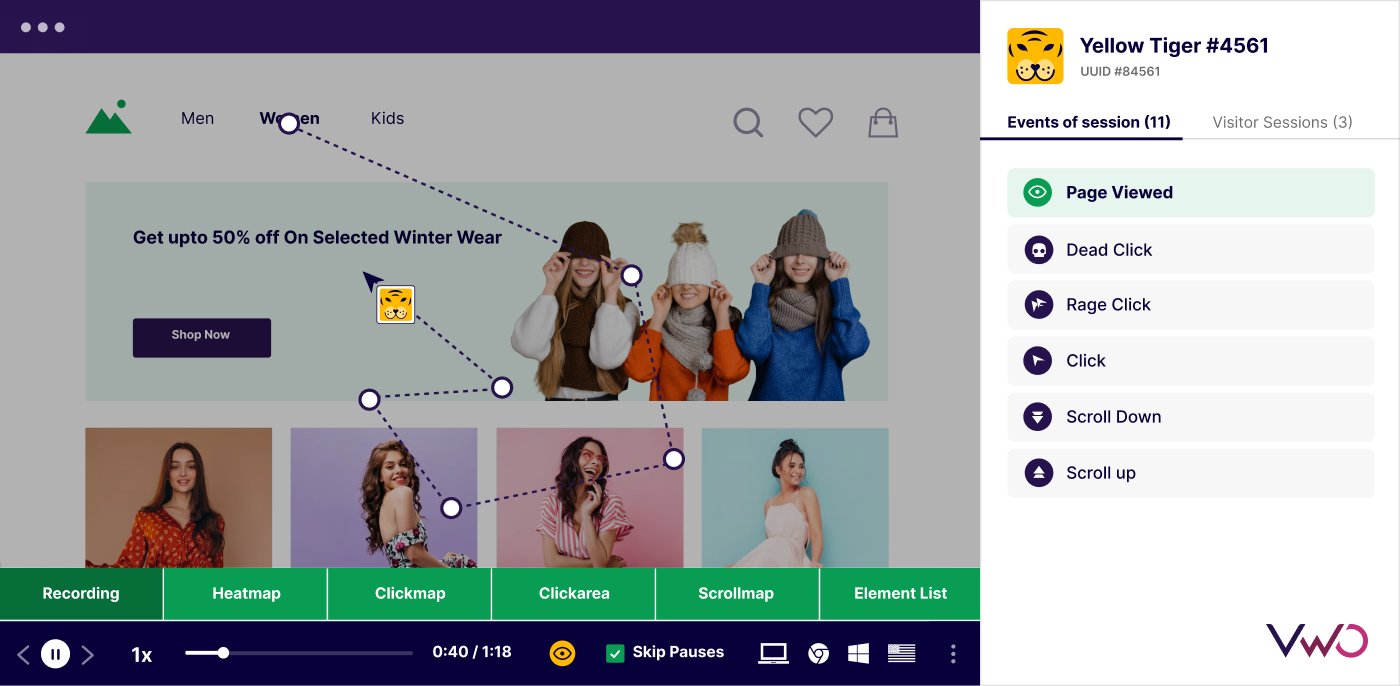Switch to the Visitor Sessions (3) tab
The image size is (1400, 686).
(1282, 122)
